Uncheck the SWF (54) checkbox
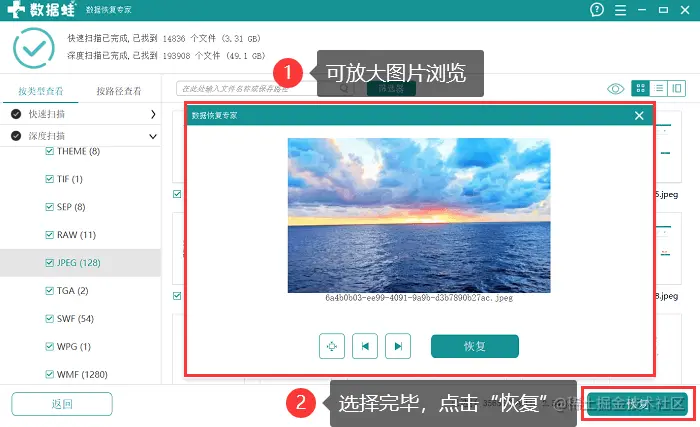Viewport: 700px width, 427px height. click(x=50, y=318)
